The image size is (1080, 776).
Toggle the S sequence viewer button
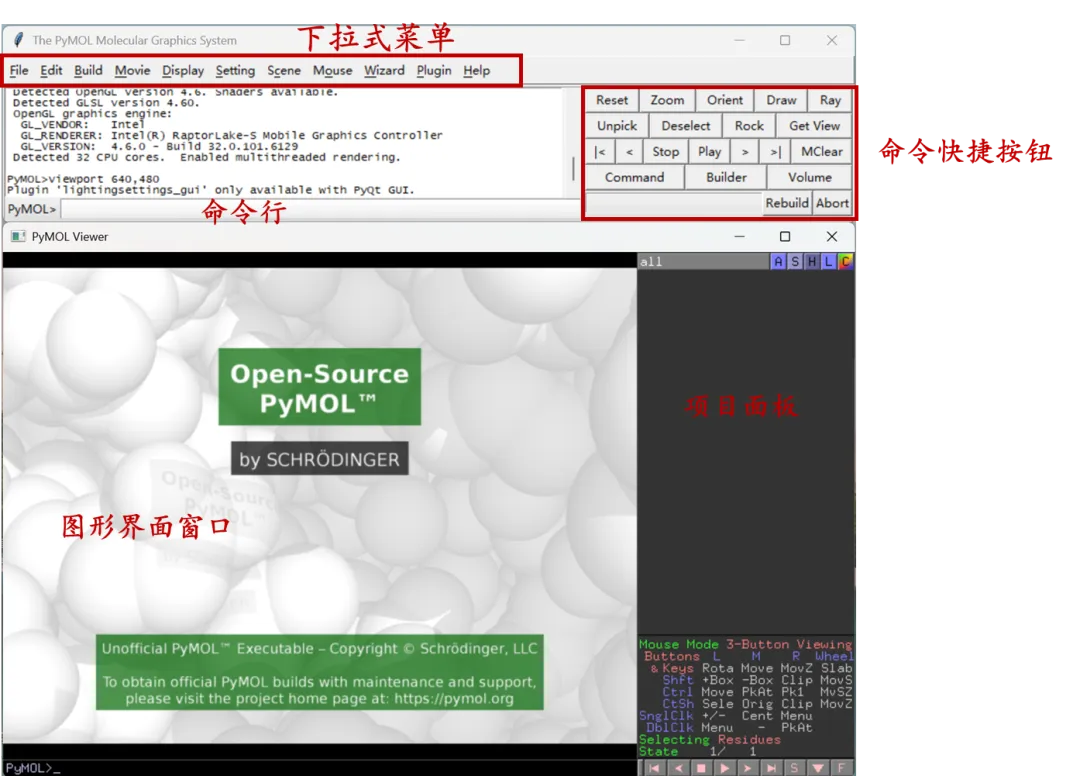794,768
